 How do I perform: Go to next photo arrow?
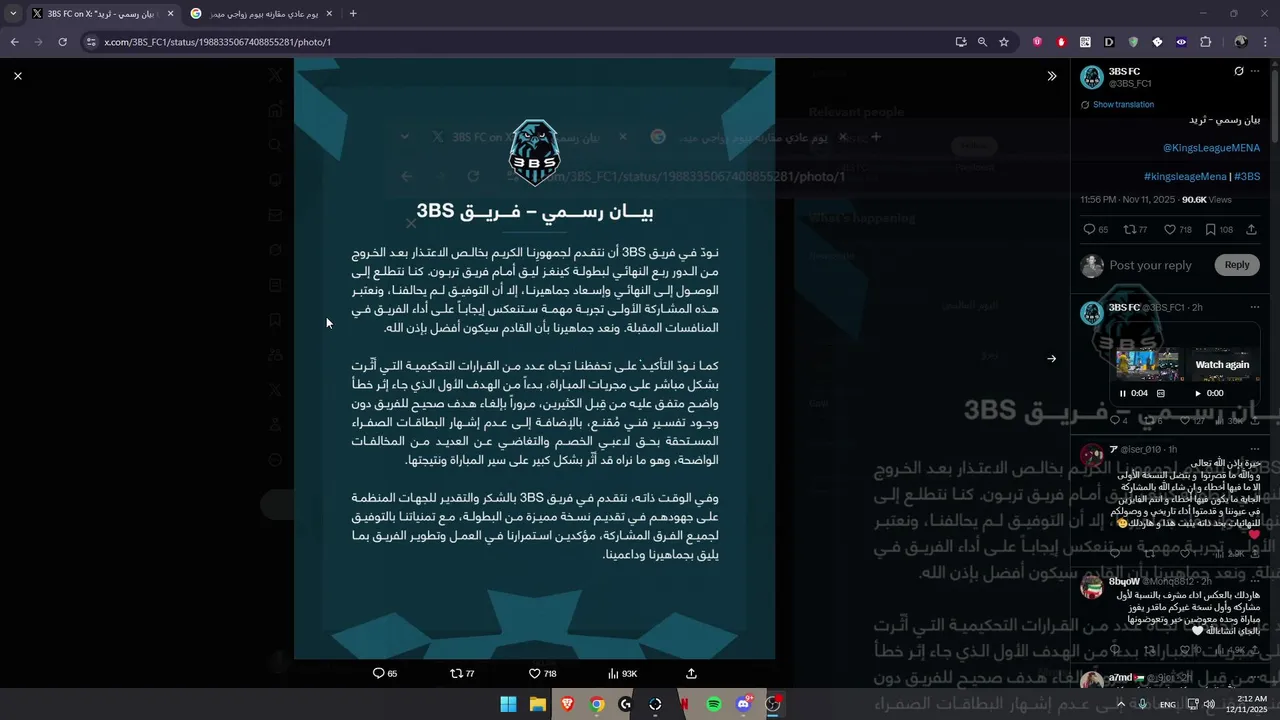point(1051,359)
